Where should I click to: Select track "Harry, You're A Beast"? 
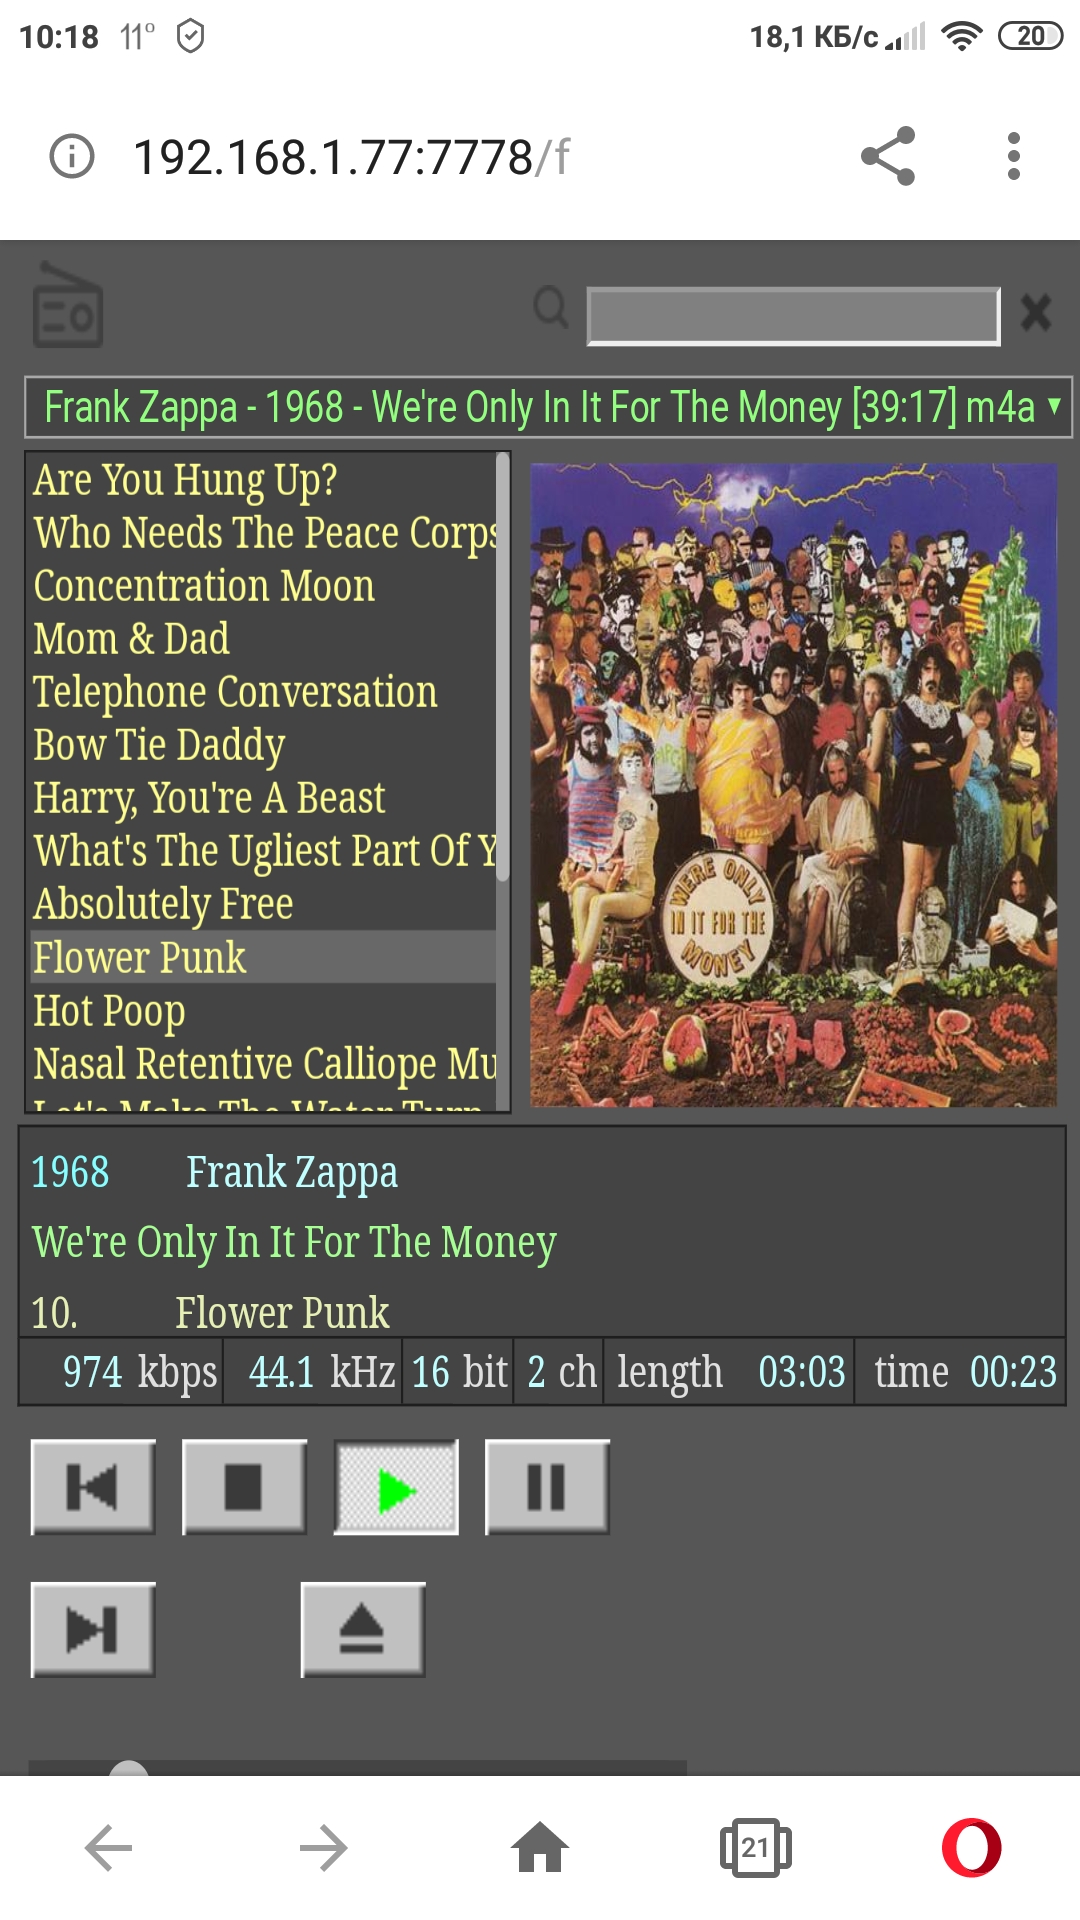(264, 798)
